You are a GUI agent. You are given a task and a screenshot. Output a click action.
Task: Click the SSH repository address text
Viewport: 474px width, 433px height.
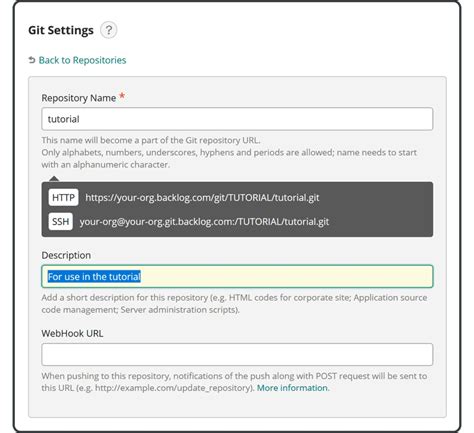point(204,222)
